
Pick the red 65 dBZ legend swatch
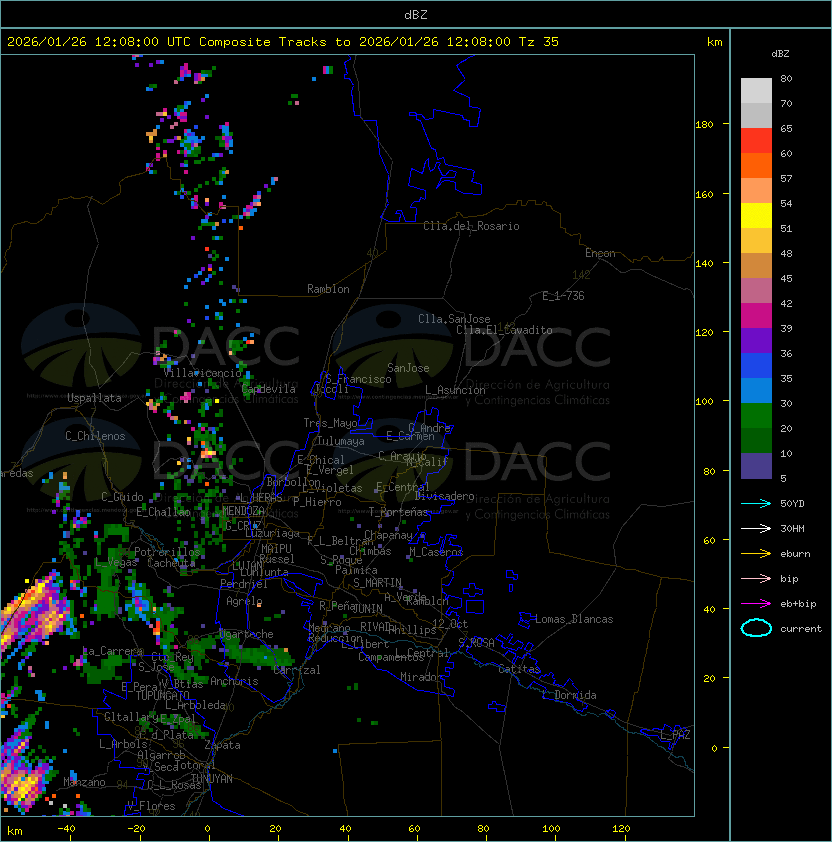coord(756,141)
